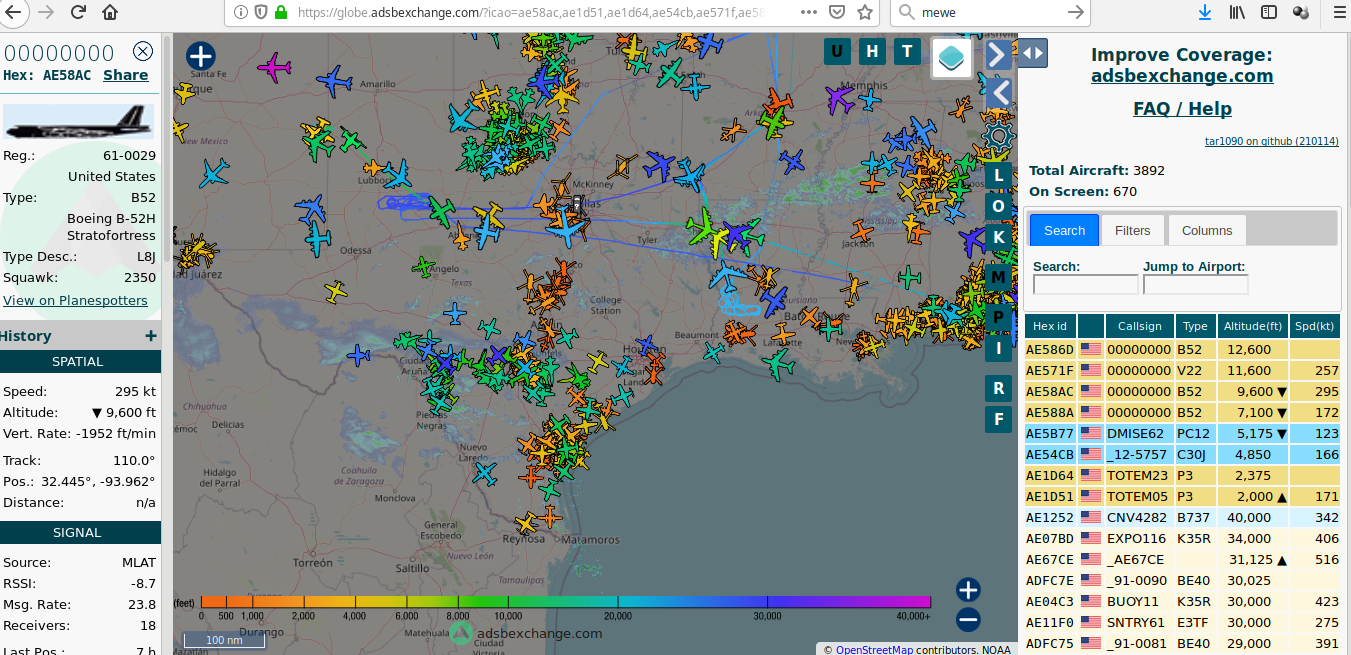This screenshot has height=655, width=1351.
Task: Toggle the T map button
Action: [907, 52]
